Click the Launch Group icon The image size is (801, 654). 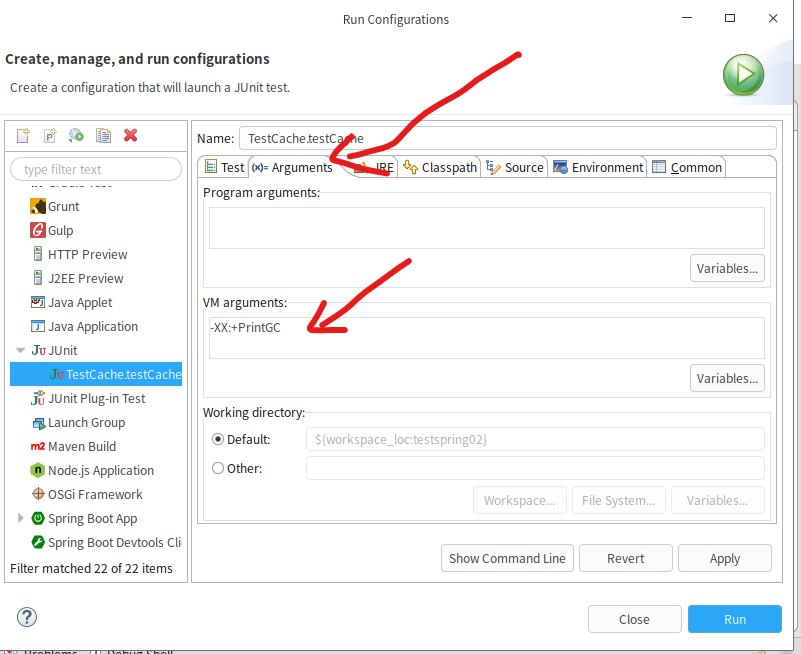pyautogui.click(x=39, y=423)
